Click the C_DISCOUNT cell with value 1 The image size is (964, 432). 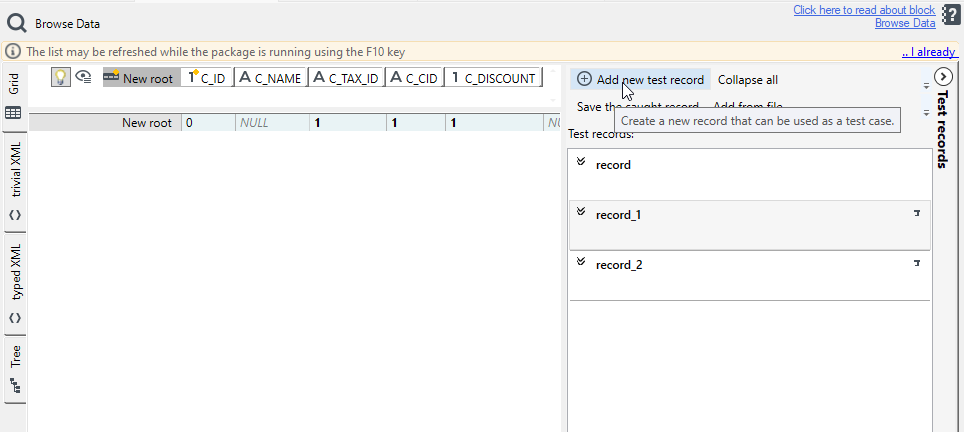coord(495,122)
